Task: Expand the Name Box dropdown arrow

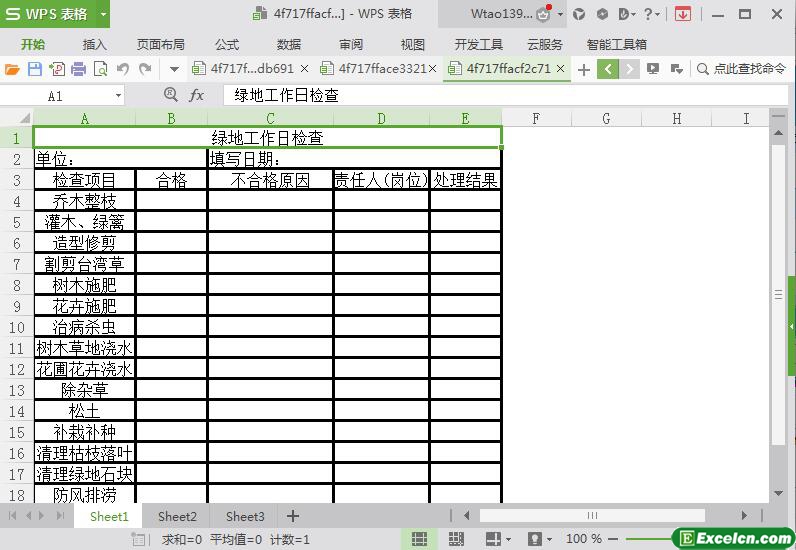Action: pos(118,95)
